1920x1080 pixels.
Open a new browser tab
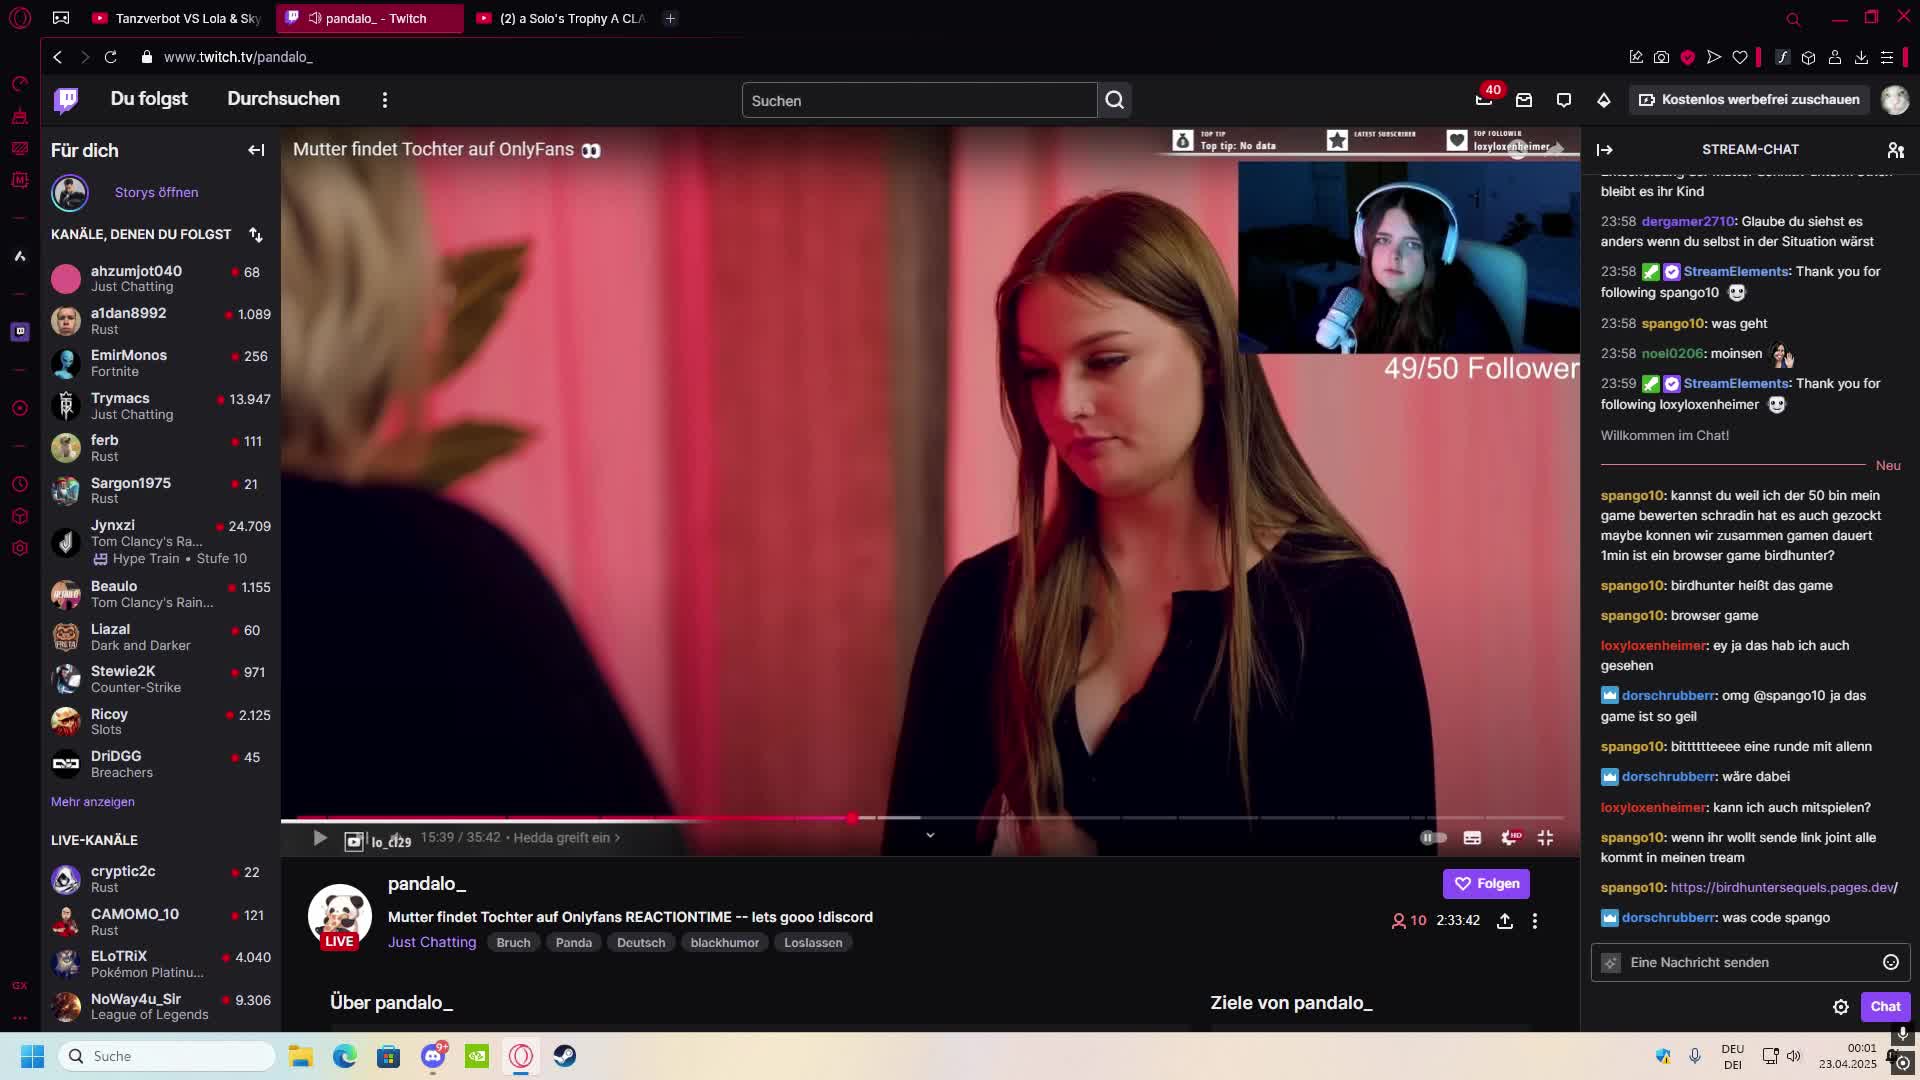pos(670,18)
